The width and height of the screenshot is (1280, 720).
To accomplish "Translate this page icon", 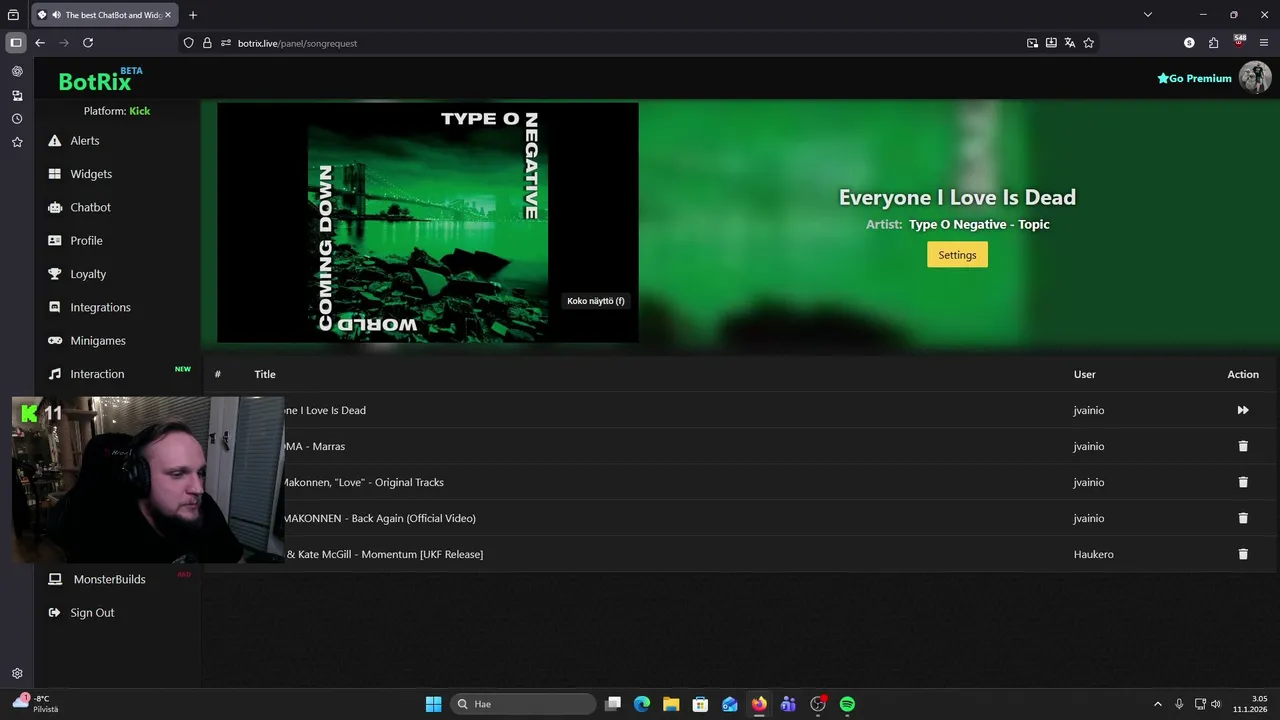I will coord(1070,43).
